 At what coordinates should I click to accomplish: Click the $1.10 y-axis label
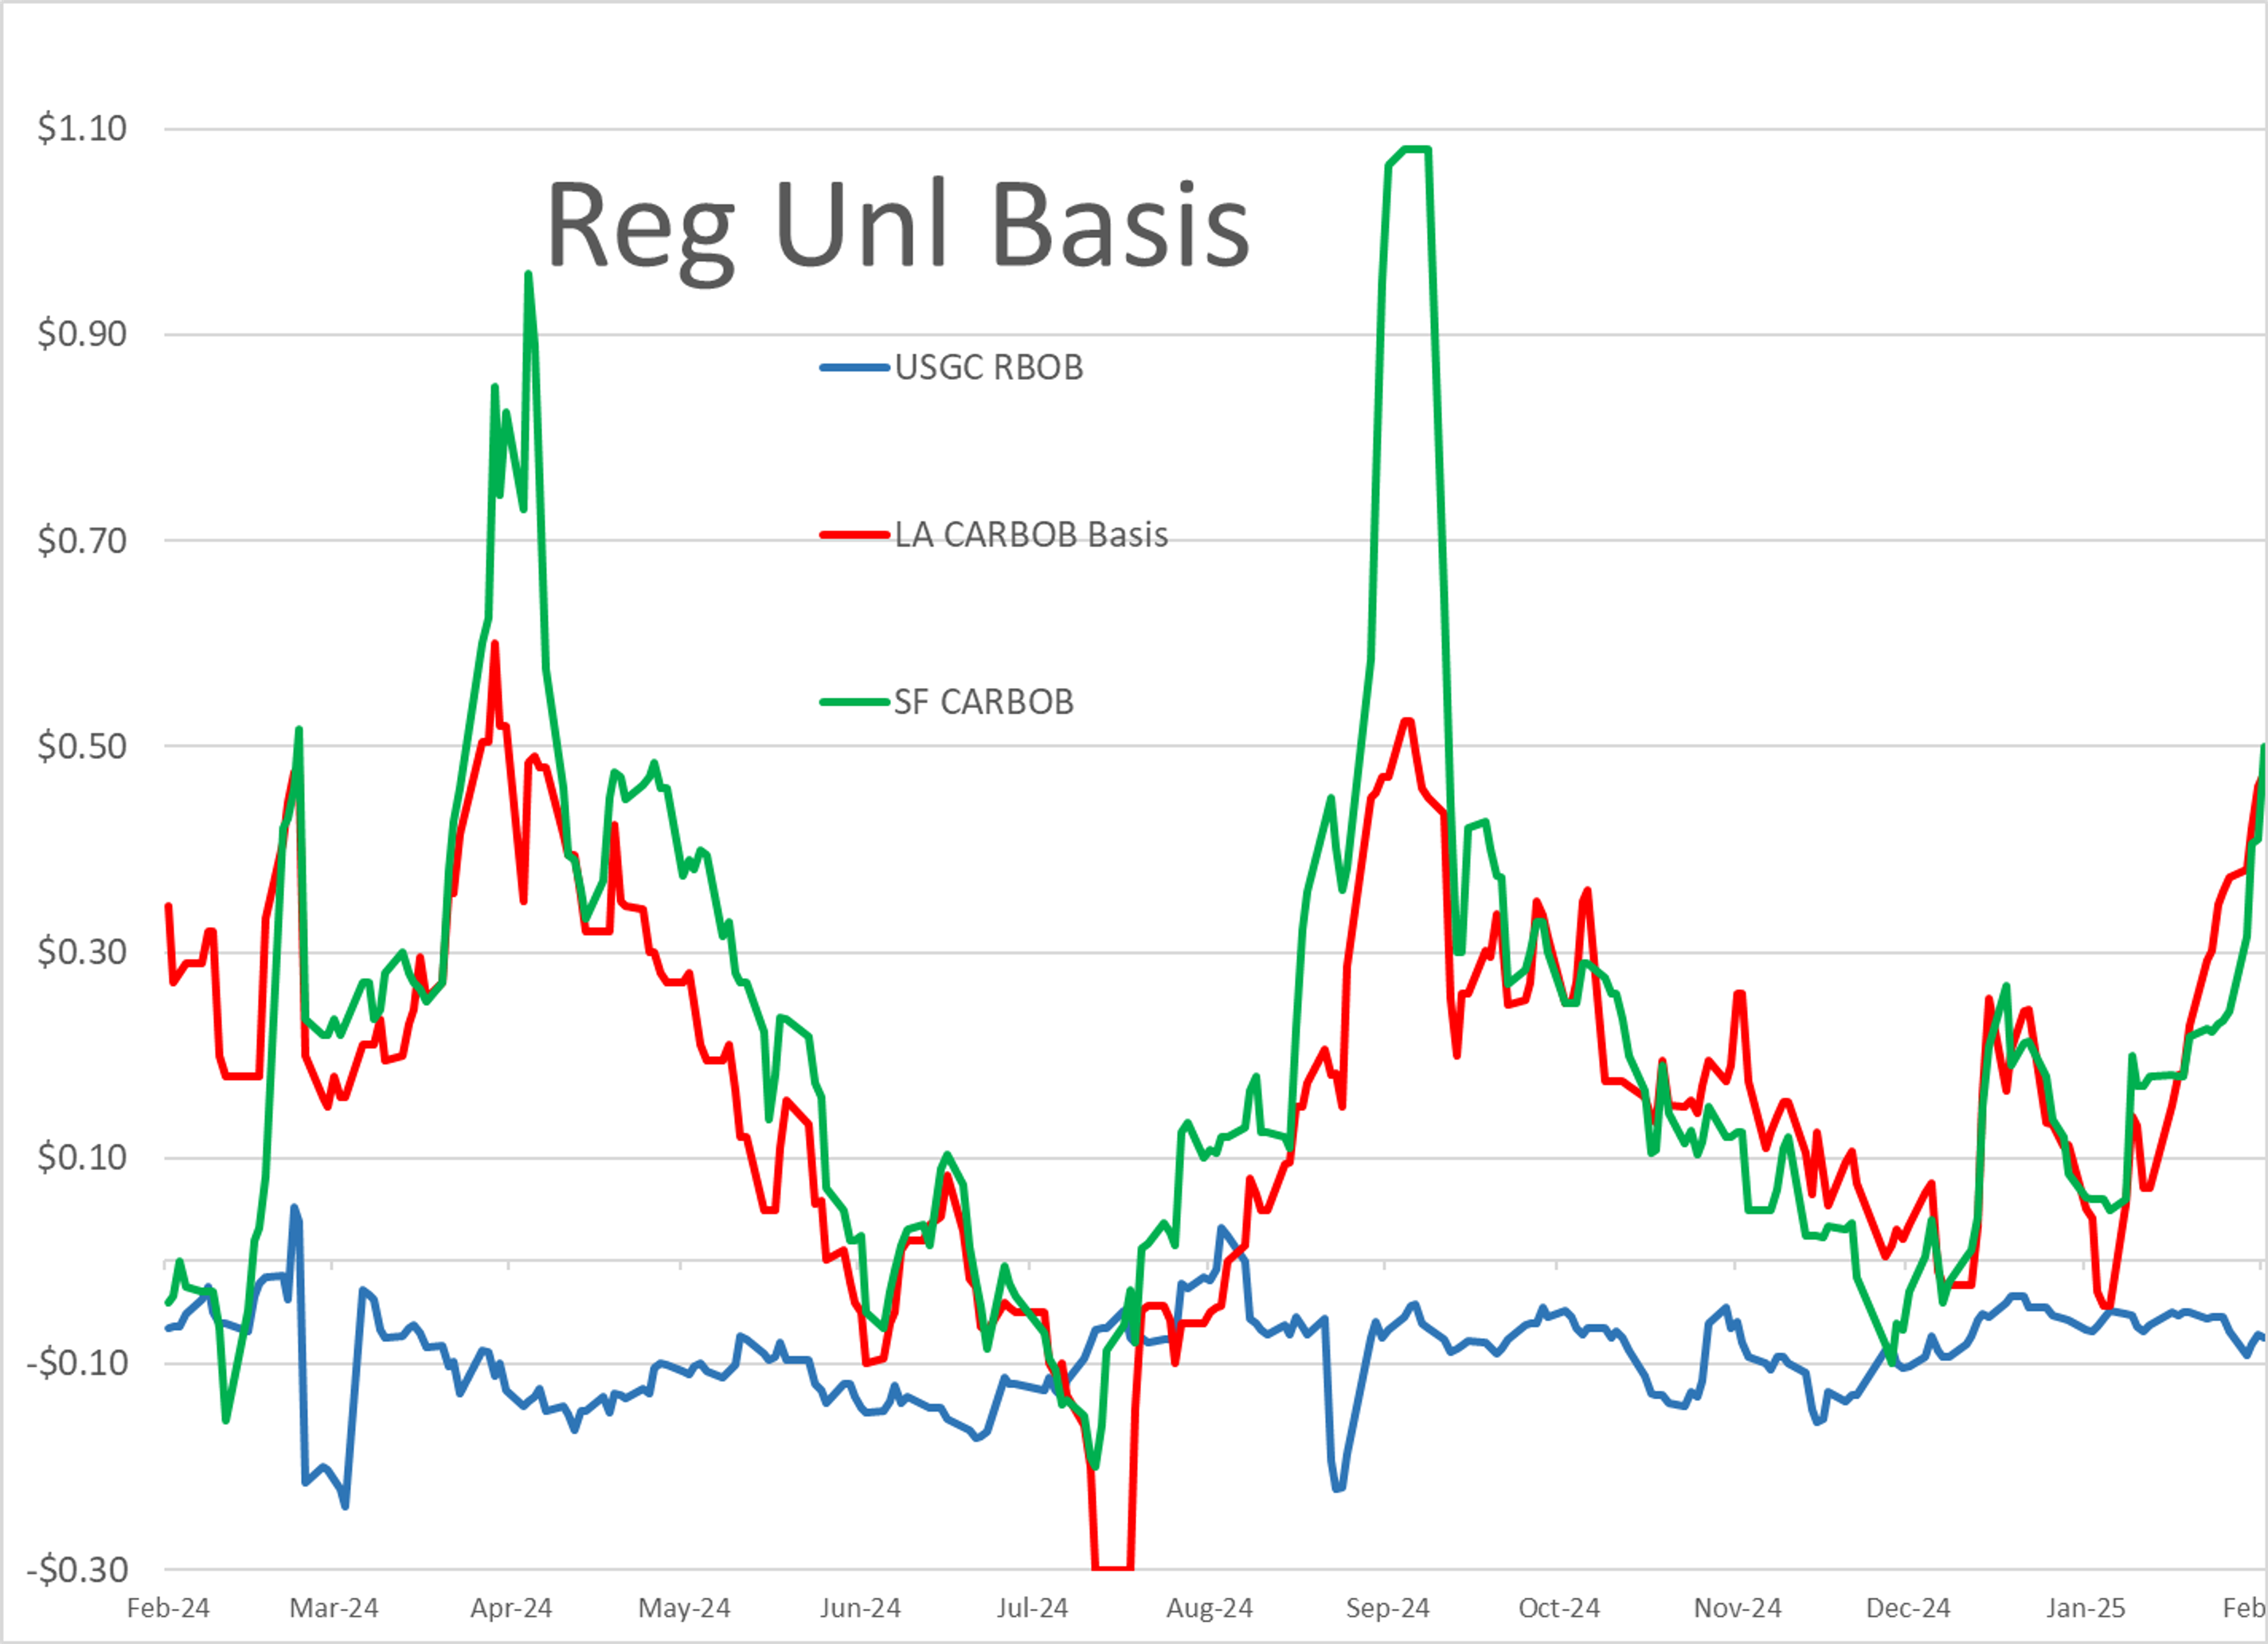click(x=82, y=129)
